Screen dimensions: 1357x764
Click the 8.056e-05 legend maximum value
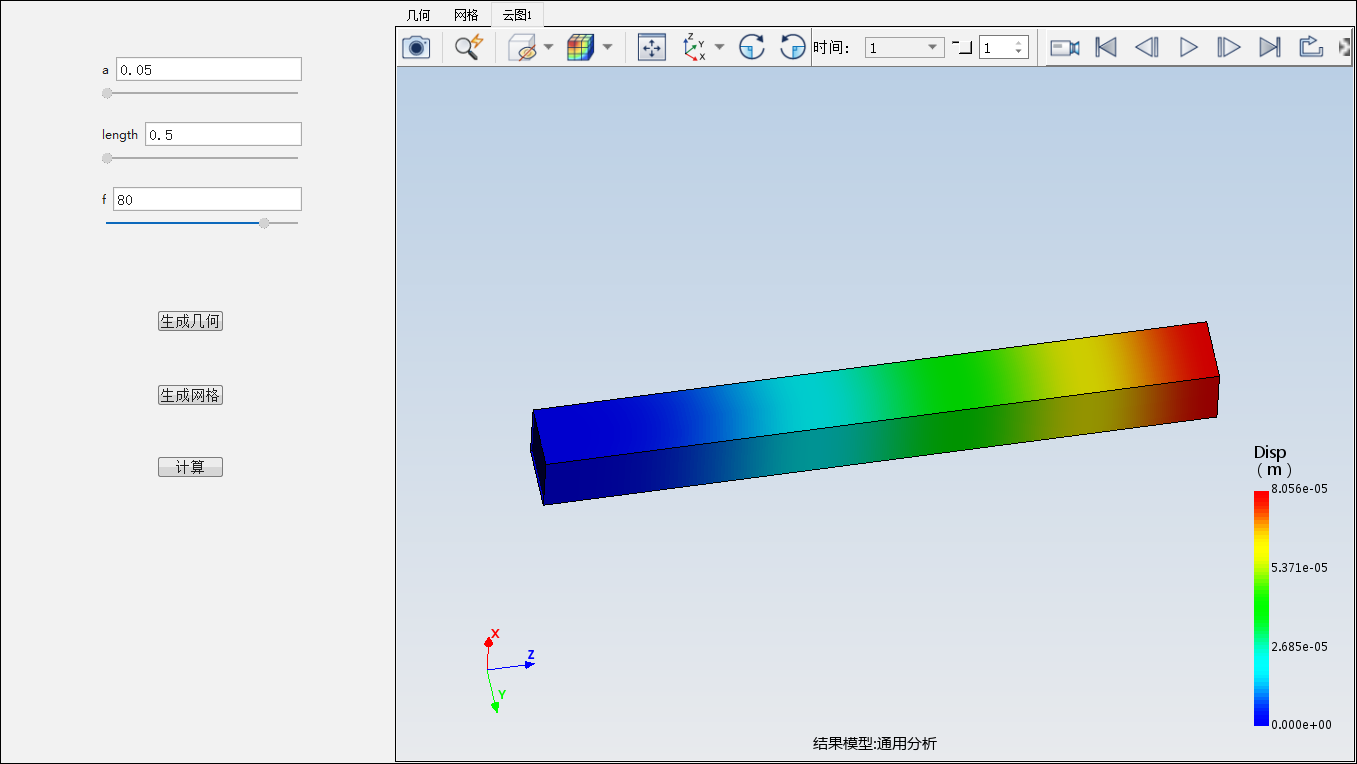point(1299,489)
